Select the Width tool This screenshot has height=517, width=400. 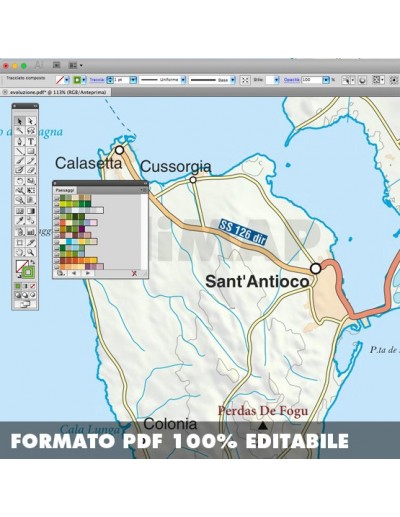click(x=20, y=190)
